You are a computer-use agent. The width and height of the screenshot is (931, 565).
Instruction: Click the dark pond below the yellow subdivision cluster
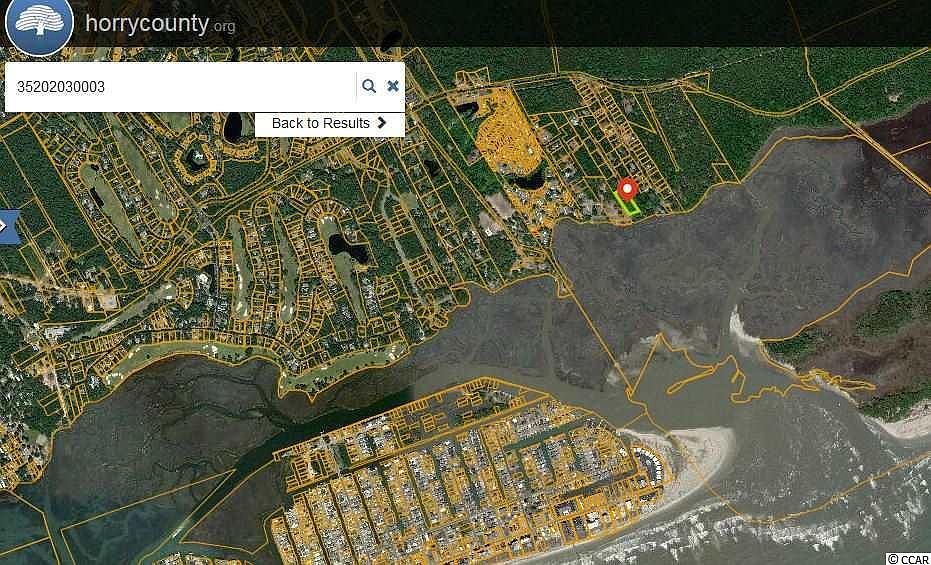pos(528,179)
